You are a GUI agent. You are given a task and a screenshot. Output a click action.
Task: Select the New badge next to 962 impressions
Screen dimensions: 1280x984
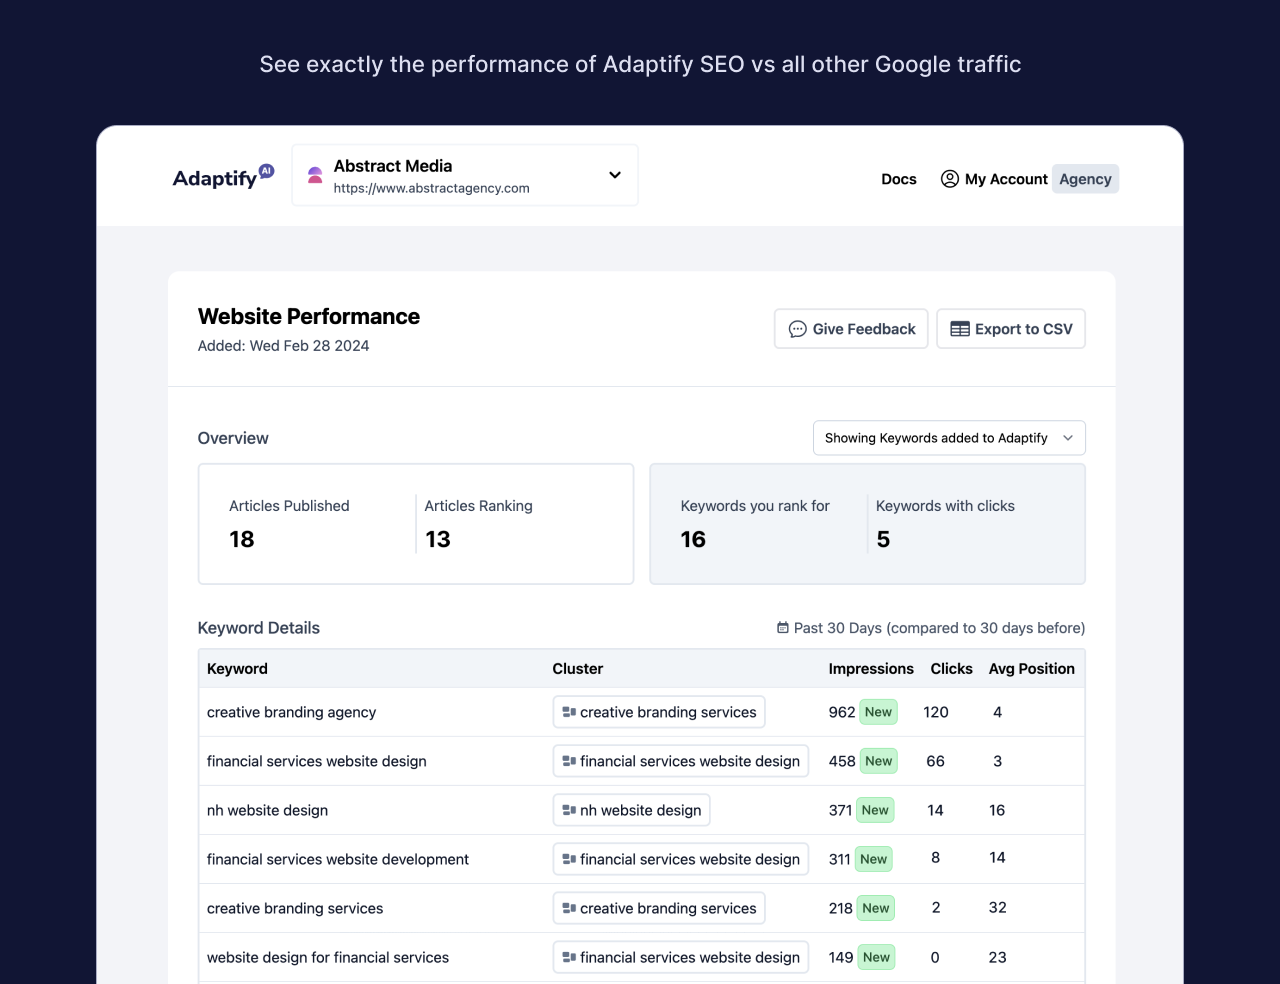[x=877, y=712]
